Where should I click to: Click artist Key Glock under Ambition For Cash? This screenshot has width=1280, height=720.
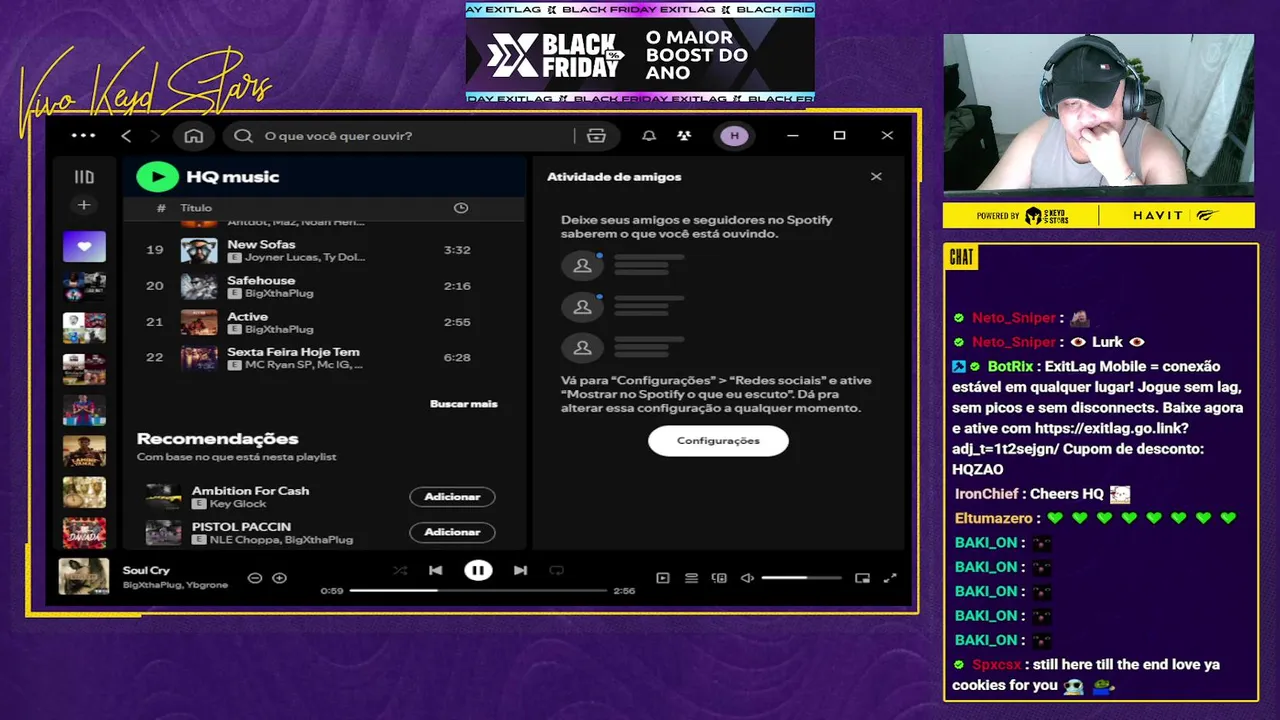pyautogui.click(x=238, y=504)
